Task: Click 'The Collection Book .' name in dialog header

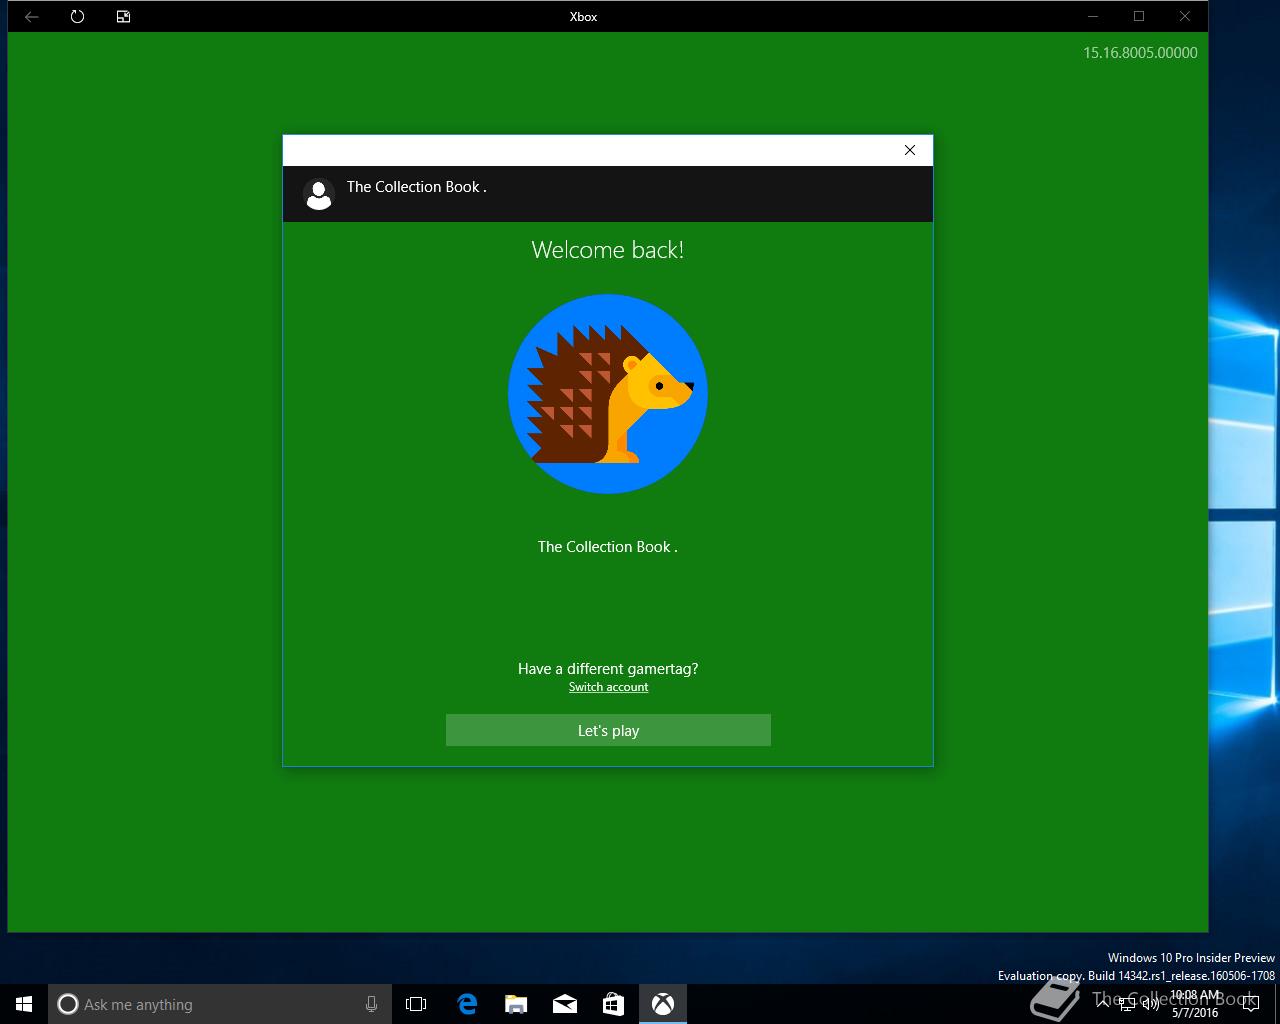Action: tap(416, 187)
